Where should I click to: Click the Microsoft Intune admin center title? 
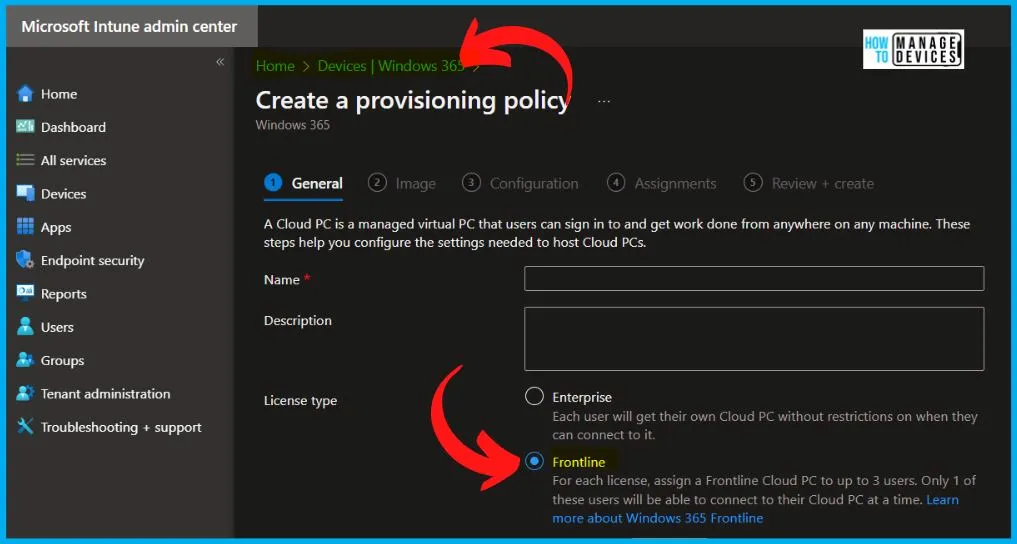click(x=129, y=27)
